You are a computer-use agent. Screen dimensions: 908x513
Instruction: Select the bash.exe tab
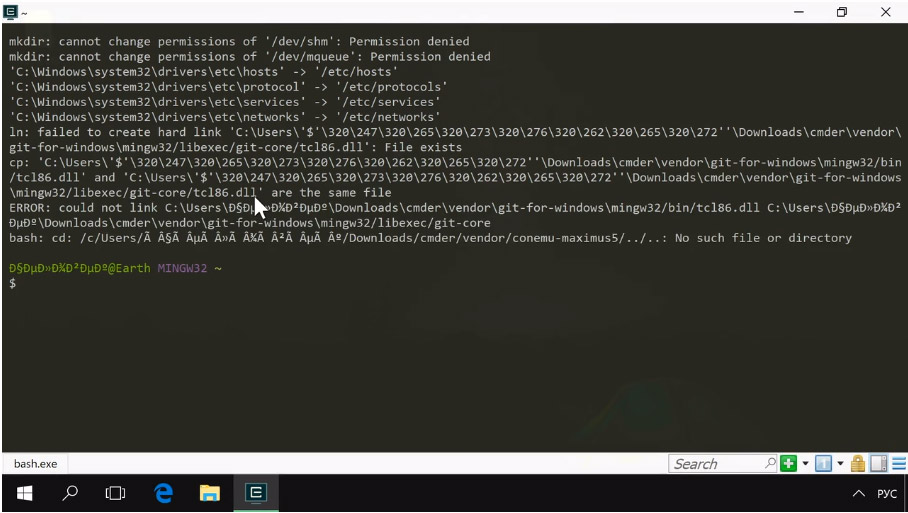point(36,464)
